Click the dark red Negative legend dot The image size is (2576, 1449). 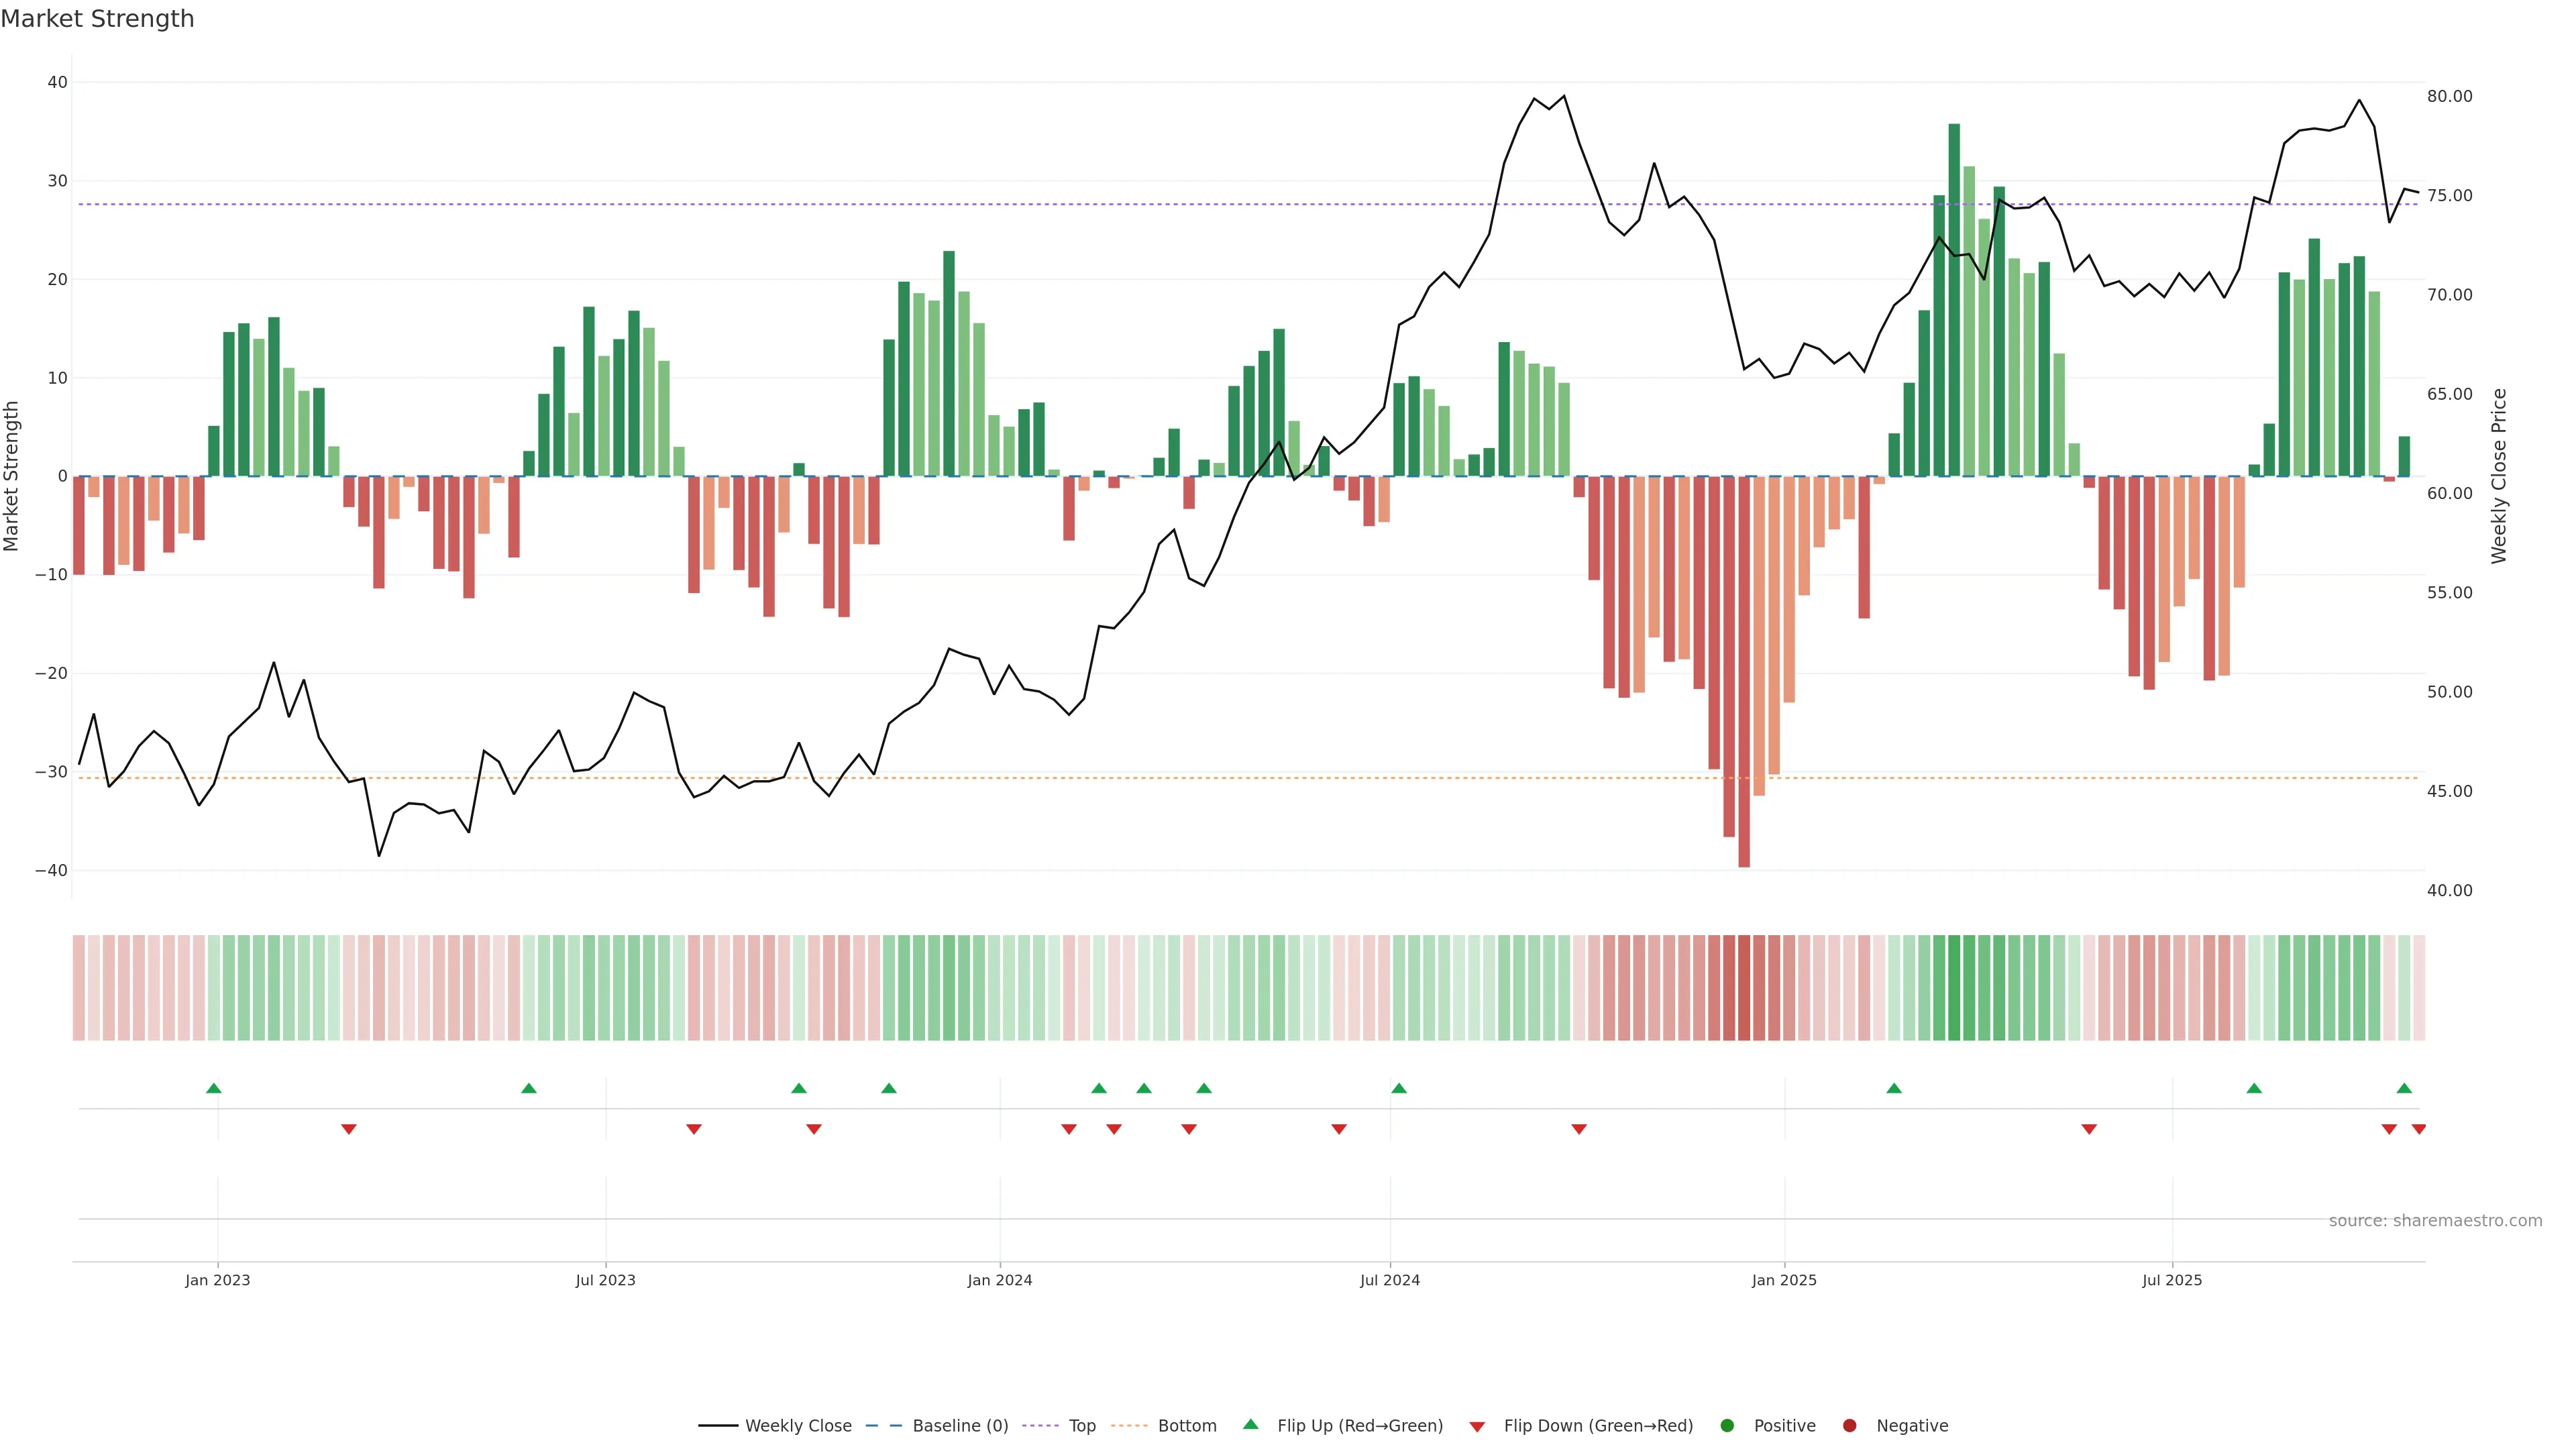[1849, 1425]
